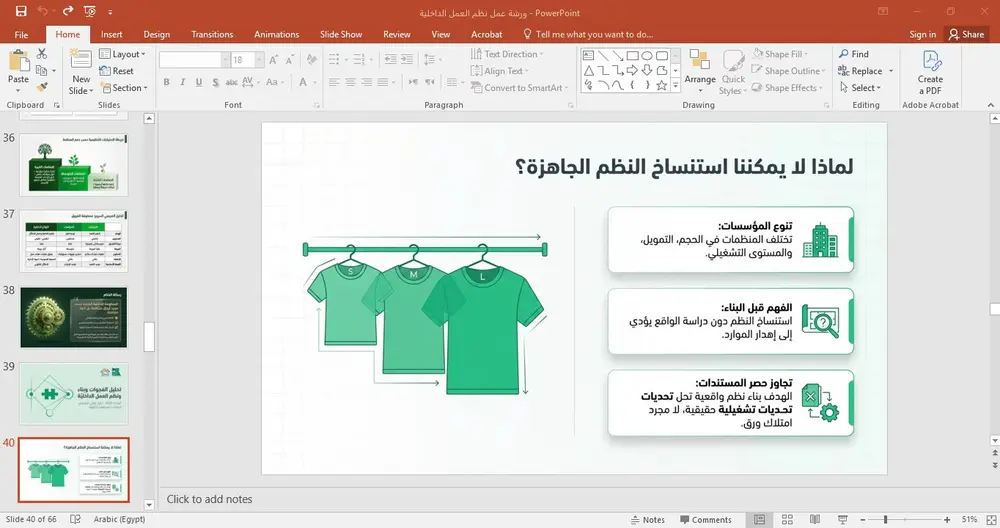Set right-to-left text direction
Image resolution: width=1000 pixels, height=528 pixels.
pyautogui.click(x=430, y=82)
